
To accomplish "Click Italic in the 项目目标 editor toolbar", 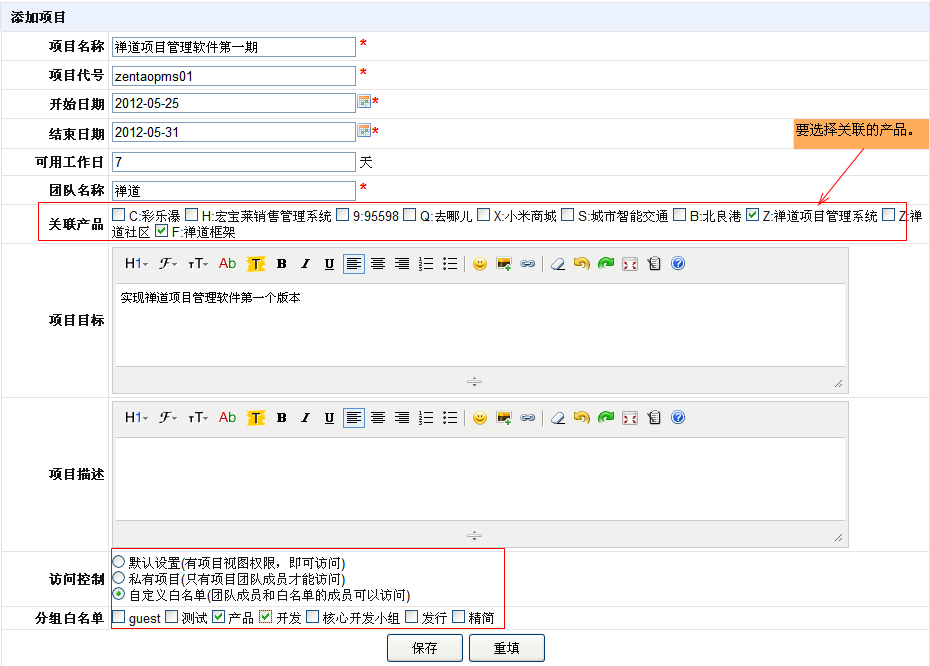I will coord(305,264).
